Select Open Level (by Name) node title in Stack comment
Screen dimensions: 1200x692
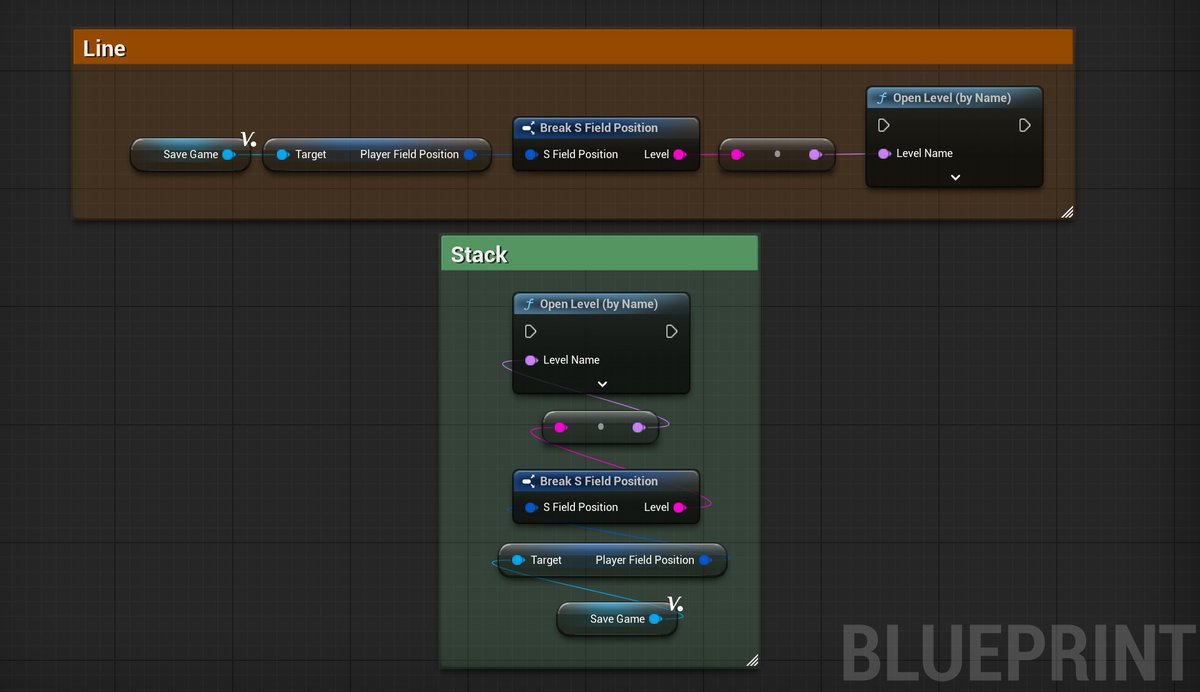599,304
